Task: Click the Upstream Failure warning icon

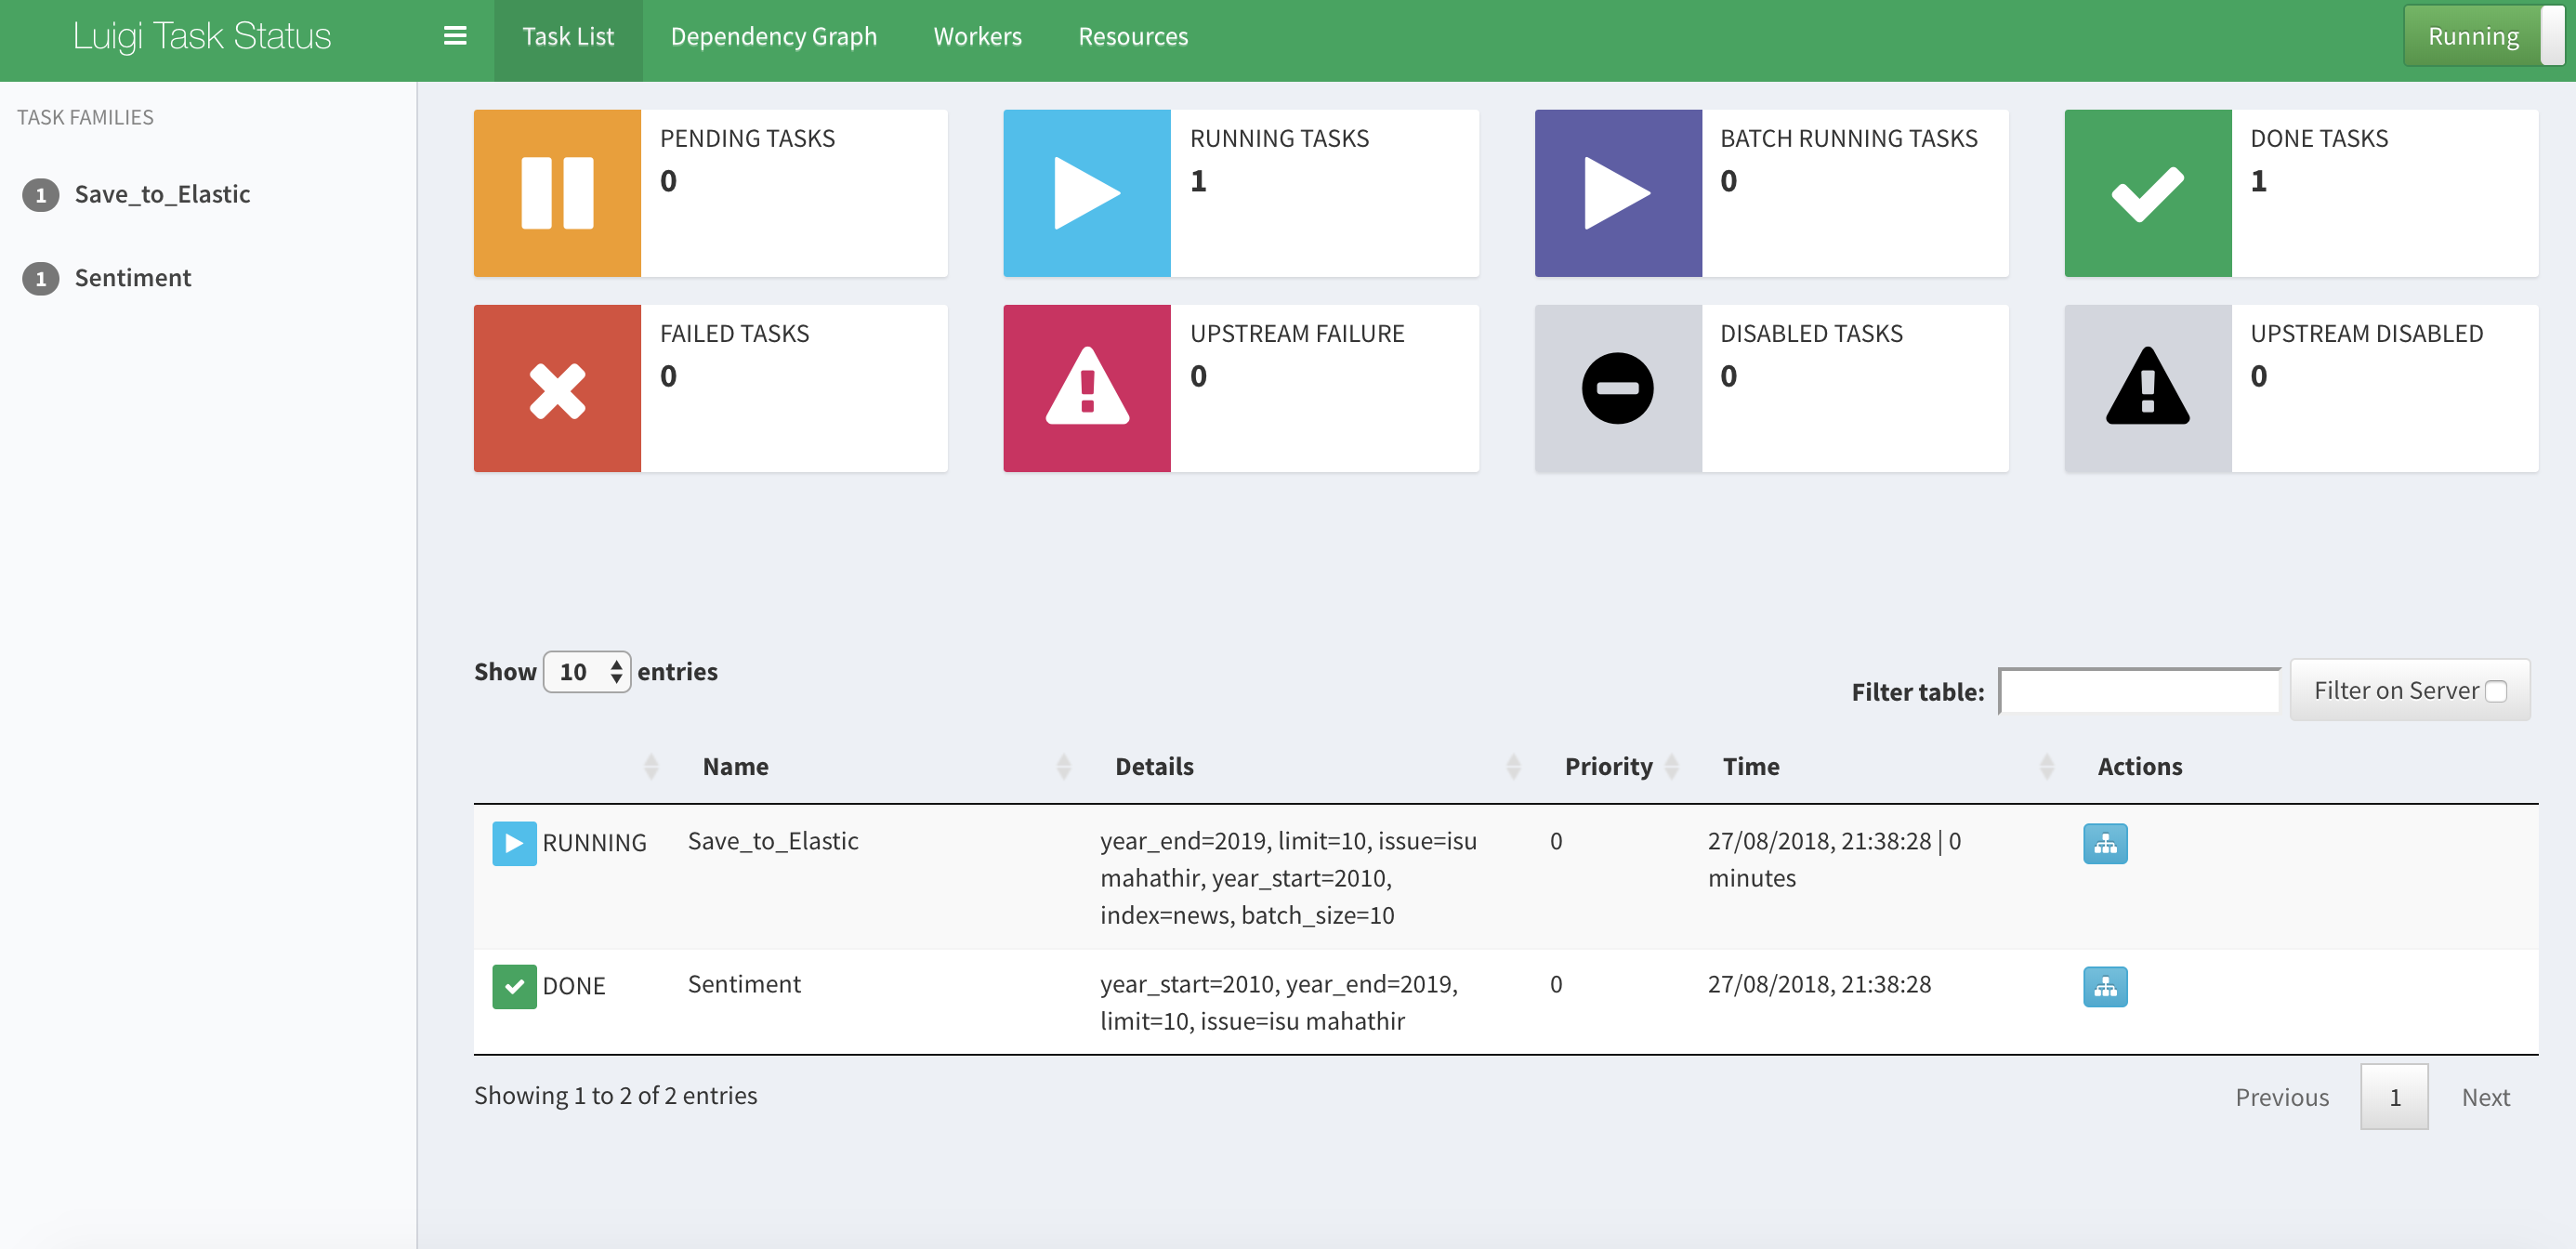Action: (1087, 389)
